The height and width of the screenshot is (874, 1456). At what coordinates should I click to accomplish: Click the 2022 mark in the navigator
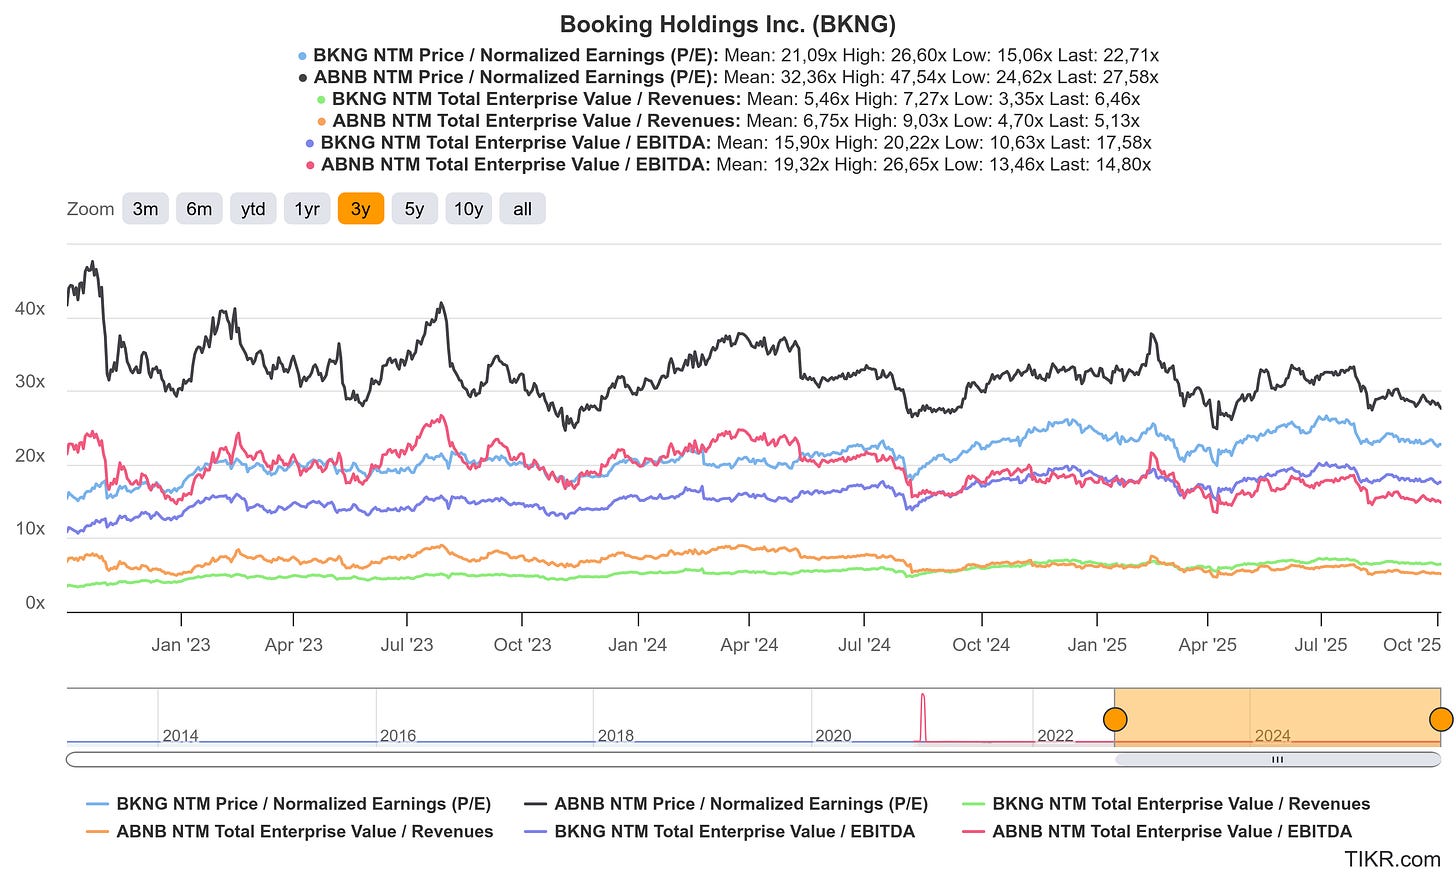1055,736
